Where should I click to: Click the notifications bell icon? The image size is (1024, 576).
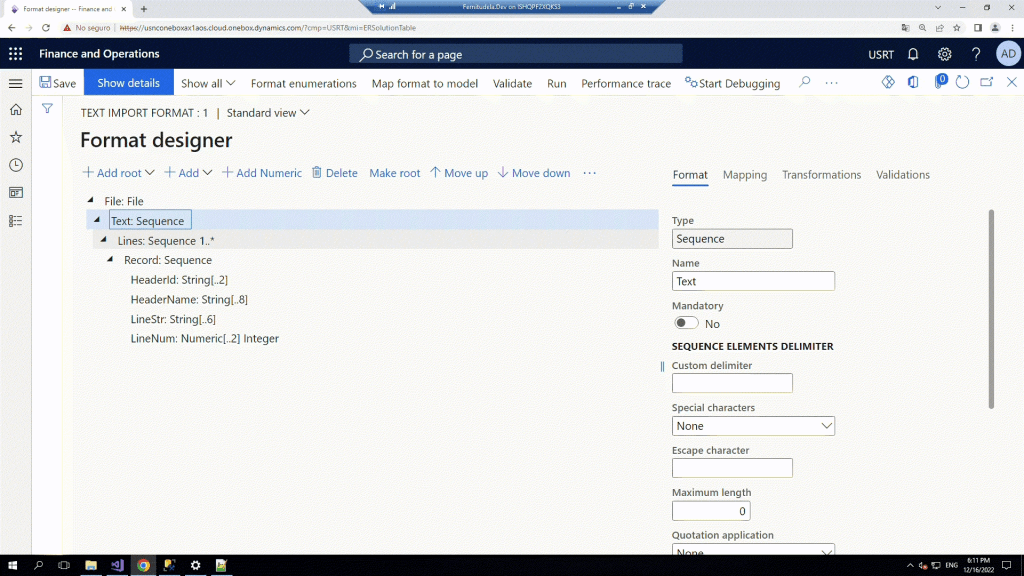tap(913, 54)
